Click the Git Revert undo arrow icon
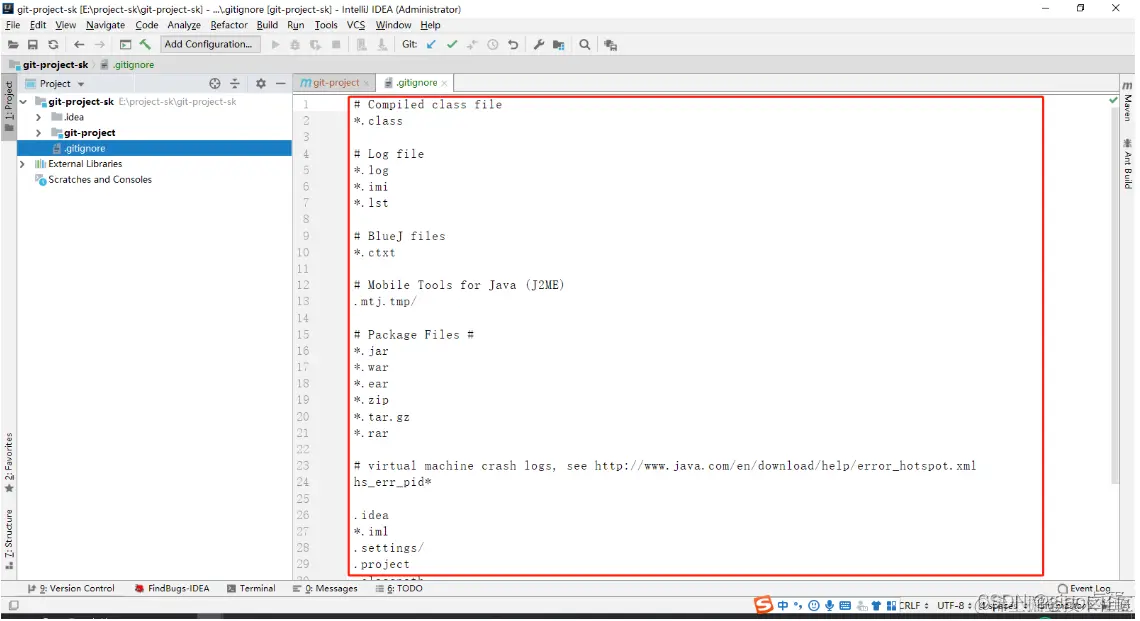 point(513,44)
